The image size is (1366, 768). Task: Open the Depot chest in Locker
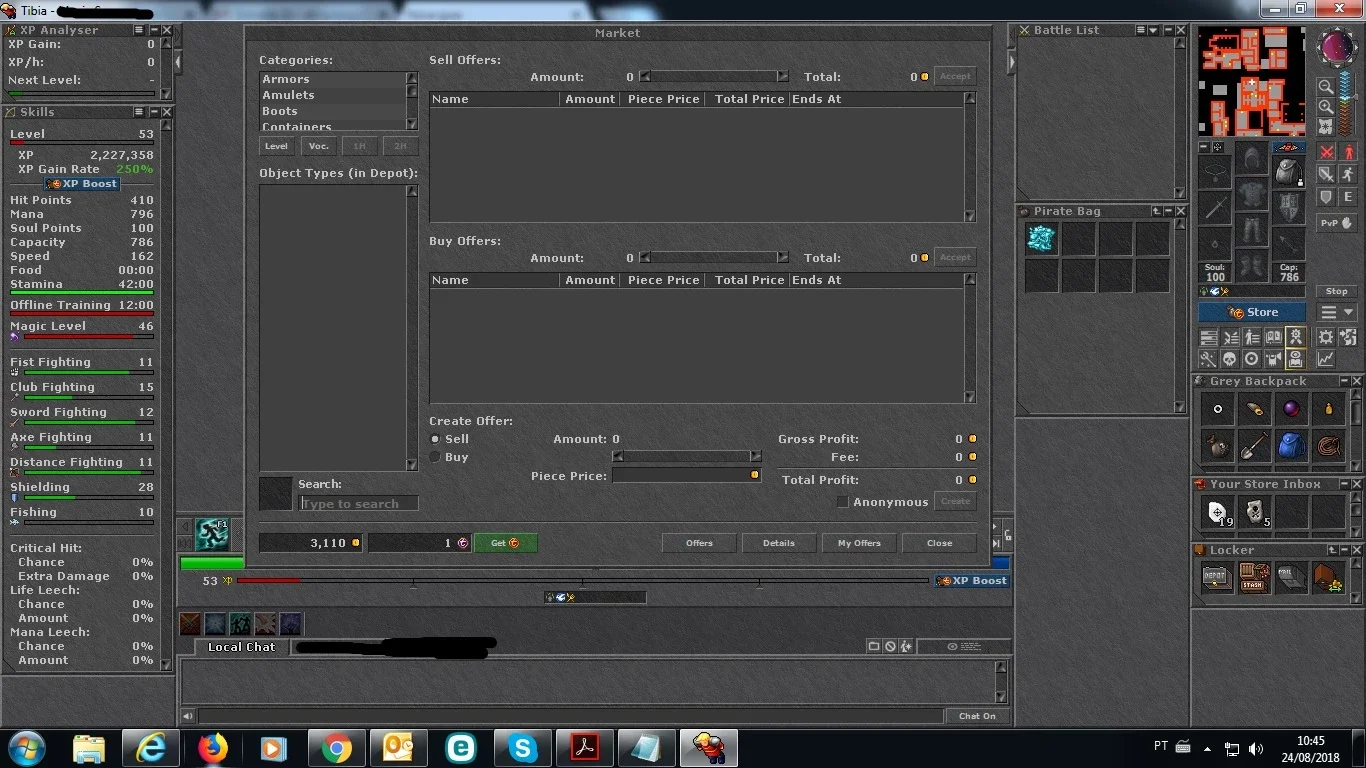[x=1217, y=577]
